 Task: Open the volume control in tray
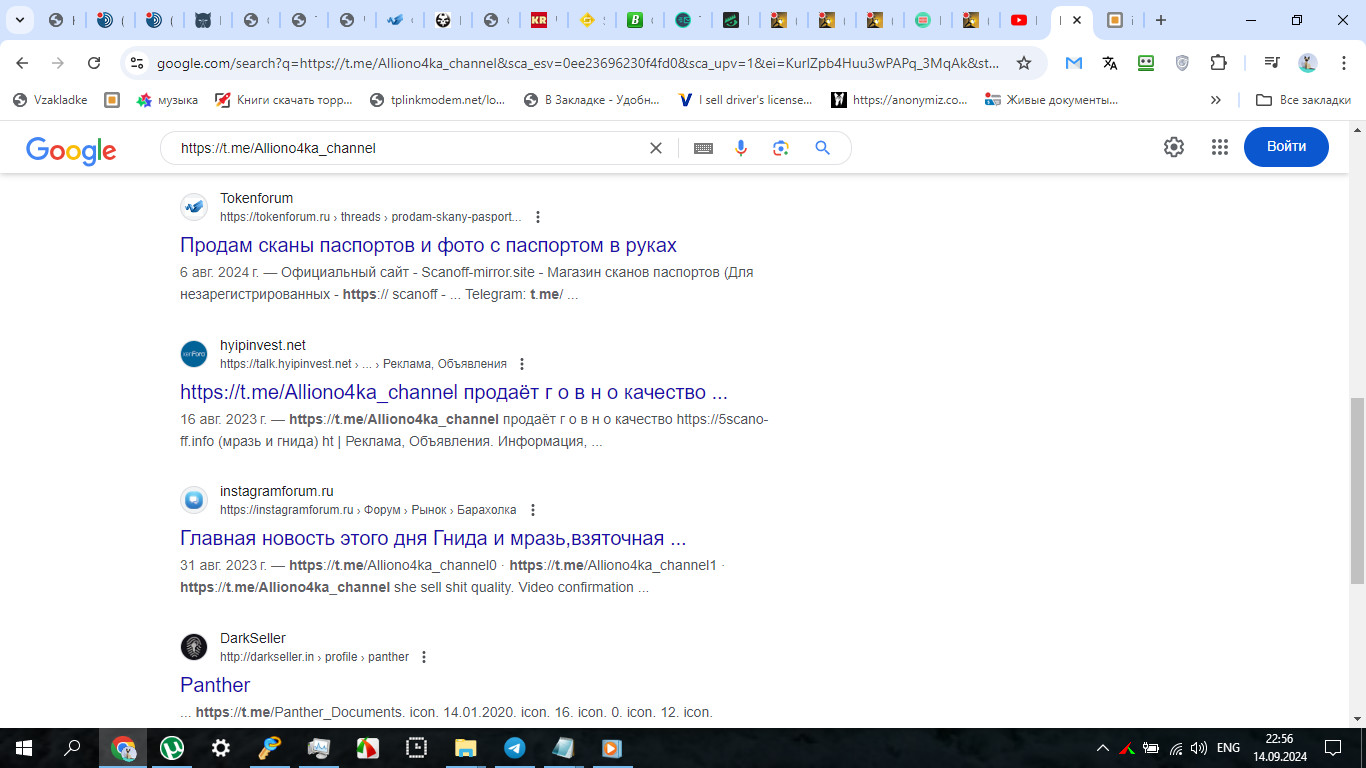(1199, 748)
